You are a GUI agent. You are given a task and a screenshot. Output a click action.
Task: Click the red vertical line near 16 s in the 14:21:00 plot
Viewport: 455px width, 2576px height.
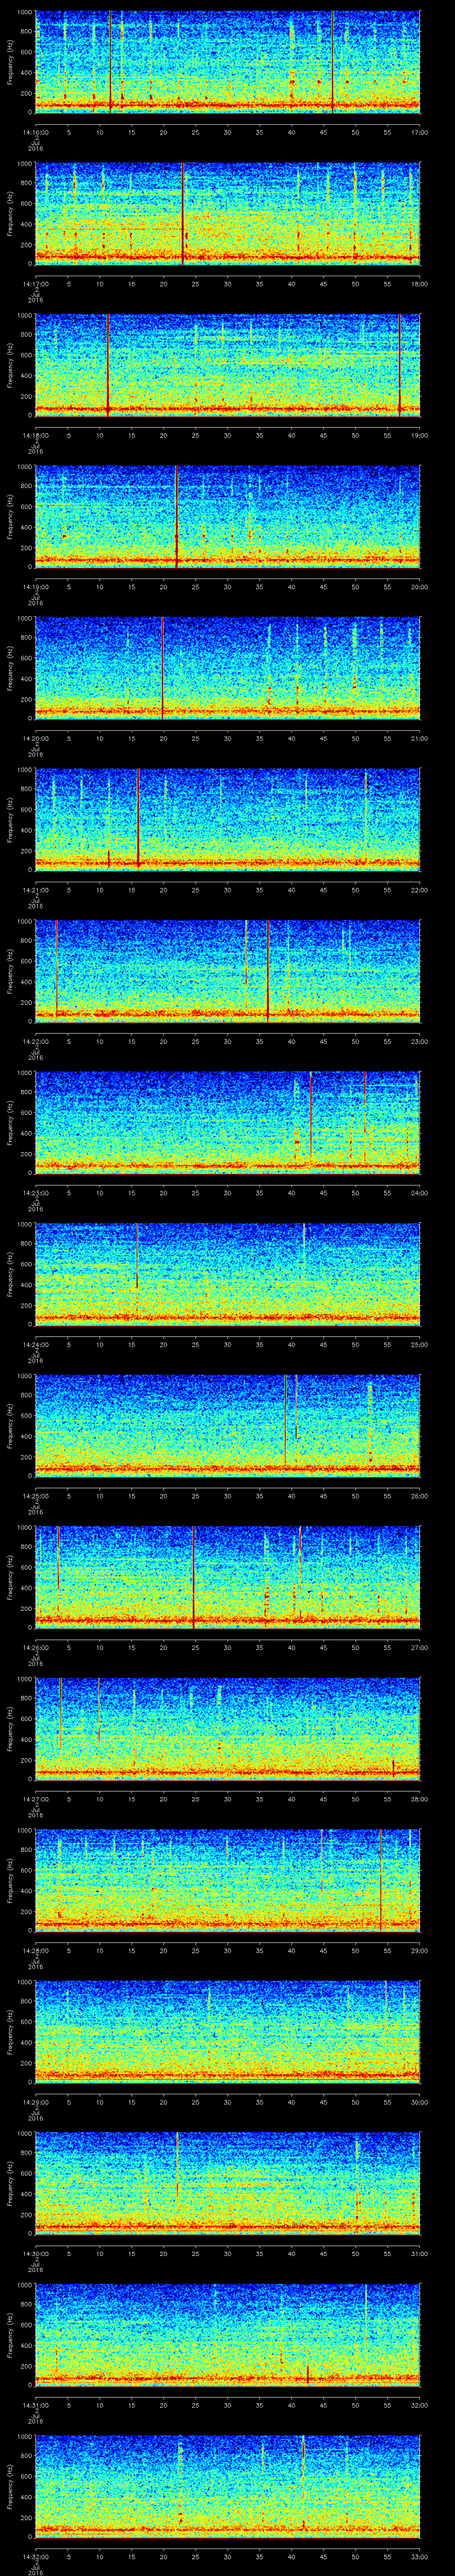(138, 819)
